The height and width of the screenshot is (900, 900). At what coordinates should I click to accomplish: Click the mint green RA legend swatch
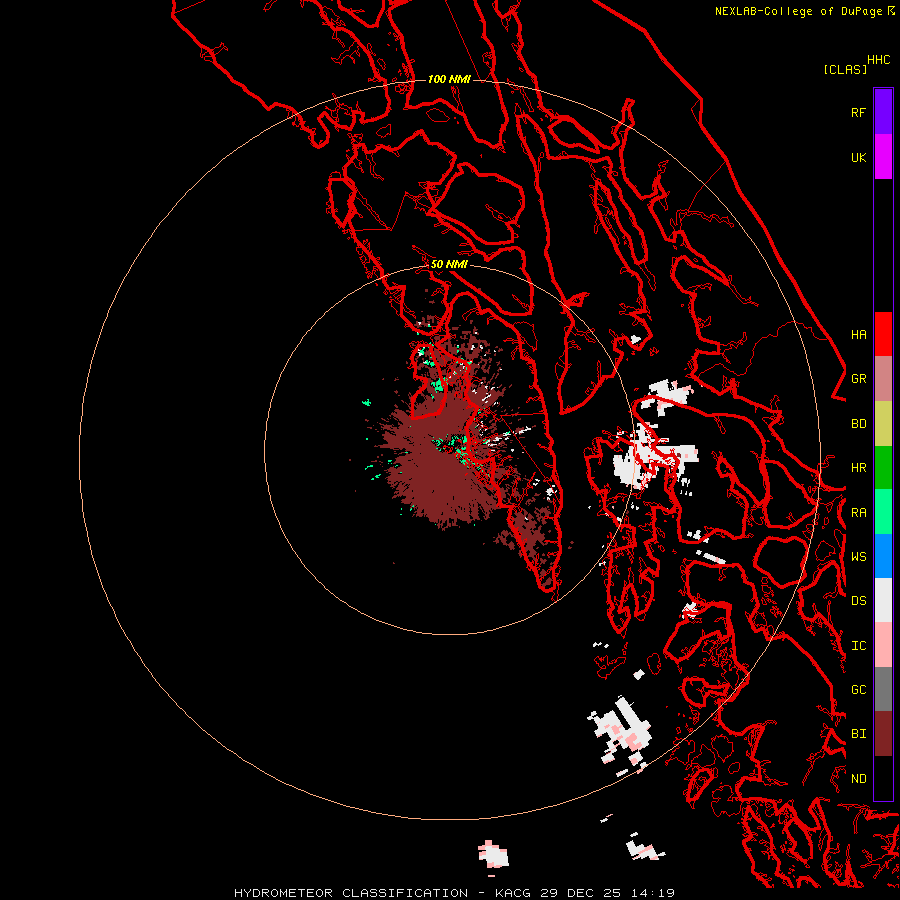(x=883, y=512)
